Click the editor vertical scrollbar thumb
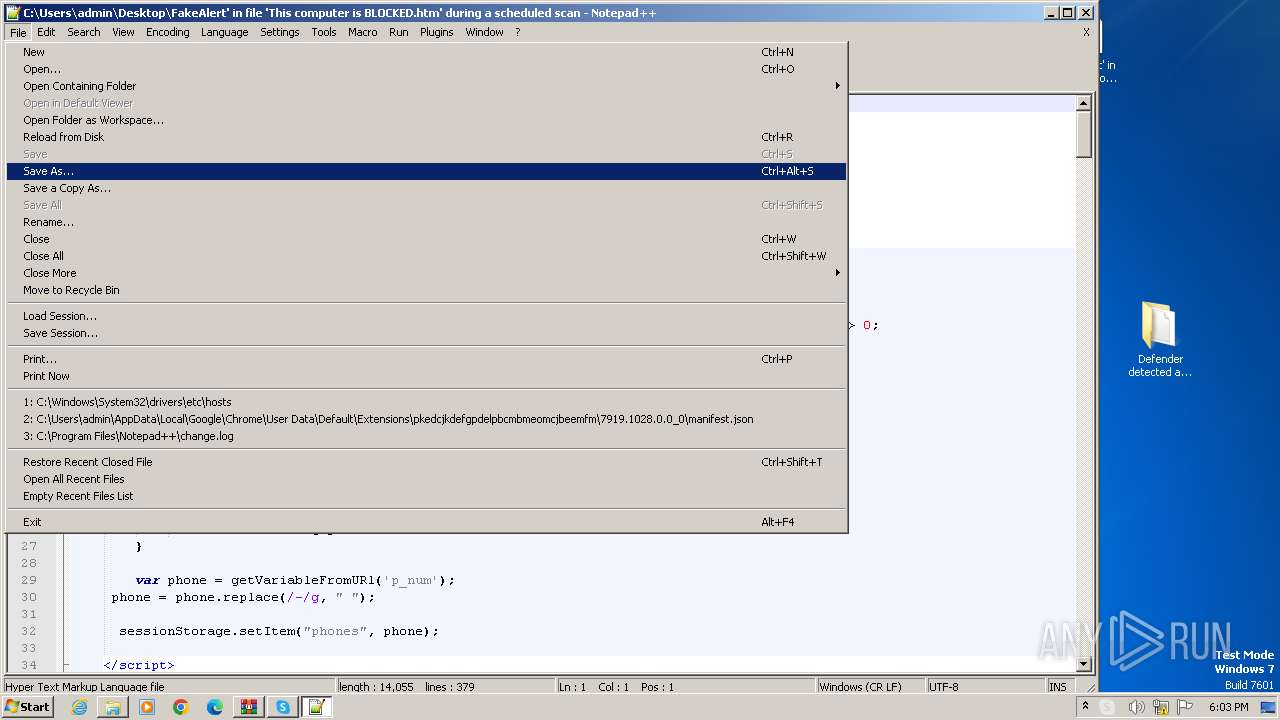The height and width of the screenshot is (720, 1280). click(x=1083, y=134)
